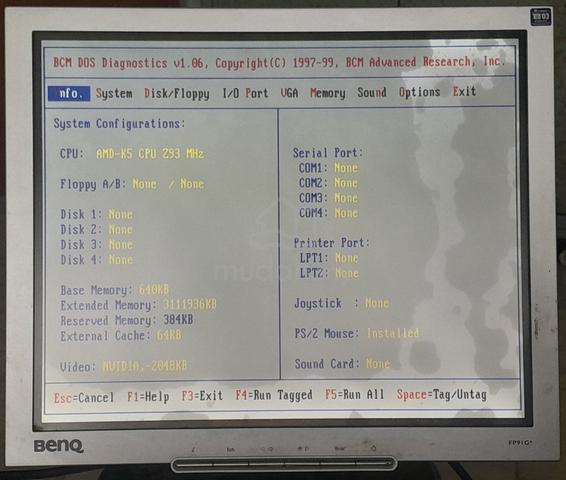The image size is (566, 480).
Task: Open the Sound menu
Action: pyautogui.click(x=372, y=92)
